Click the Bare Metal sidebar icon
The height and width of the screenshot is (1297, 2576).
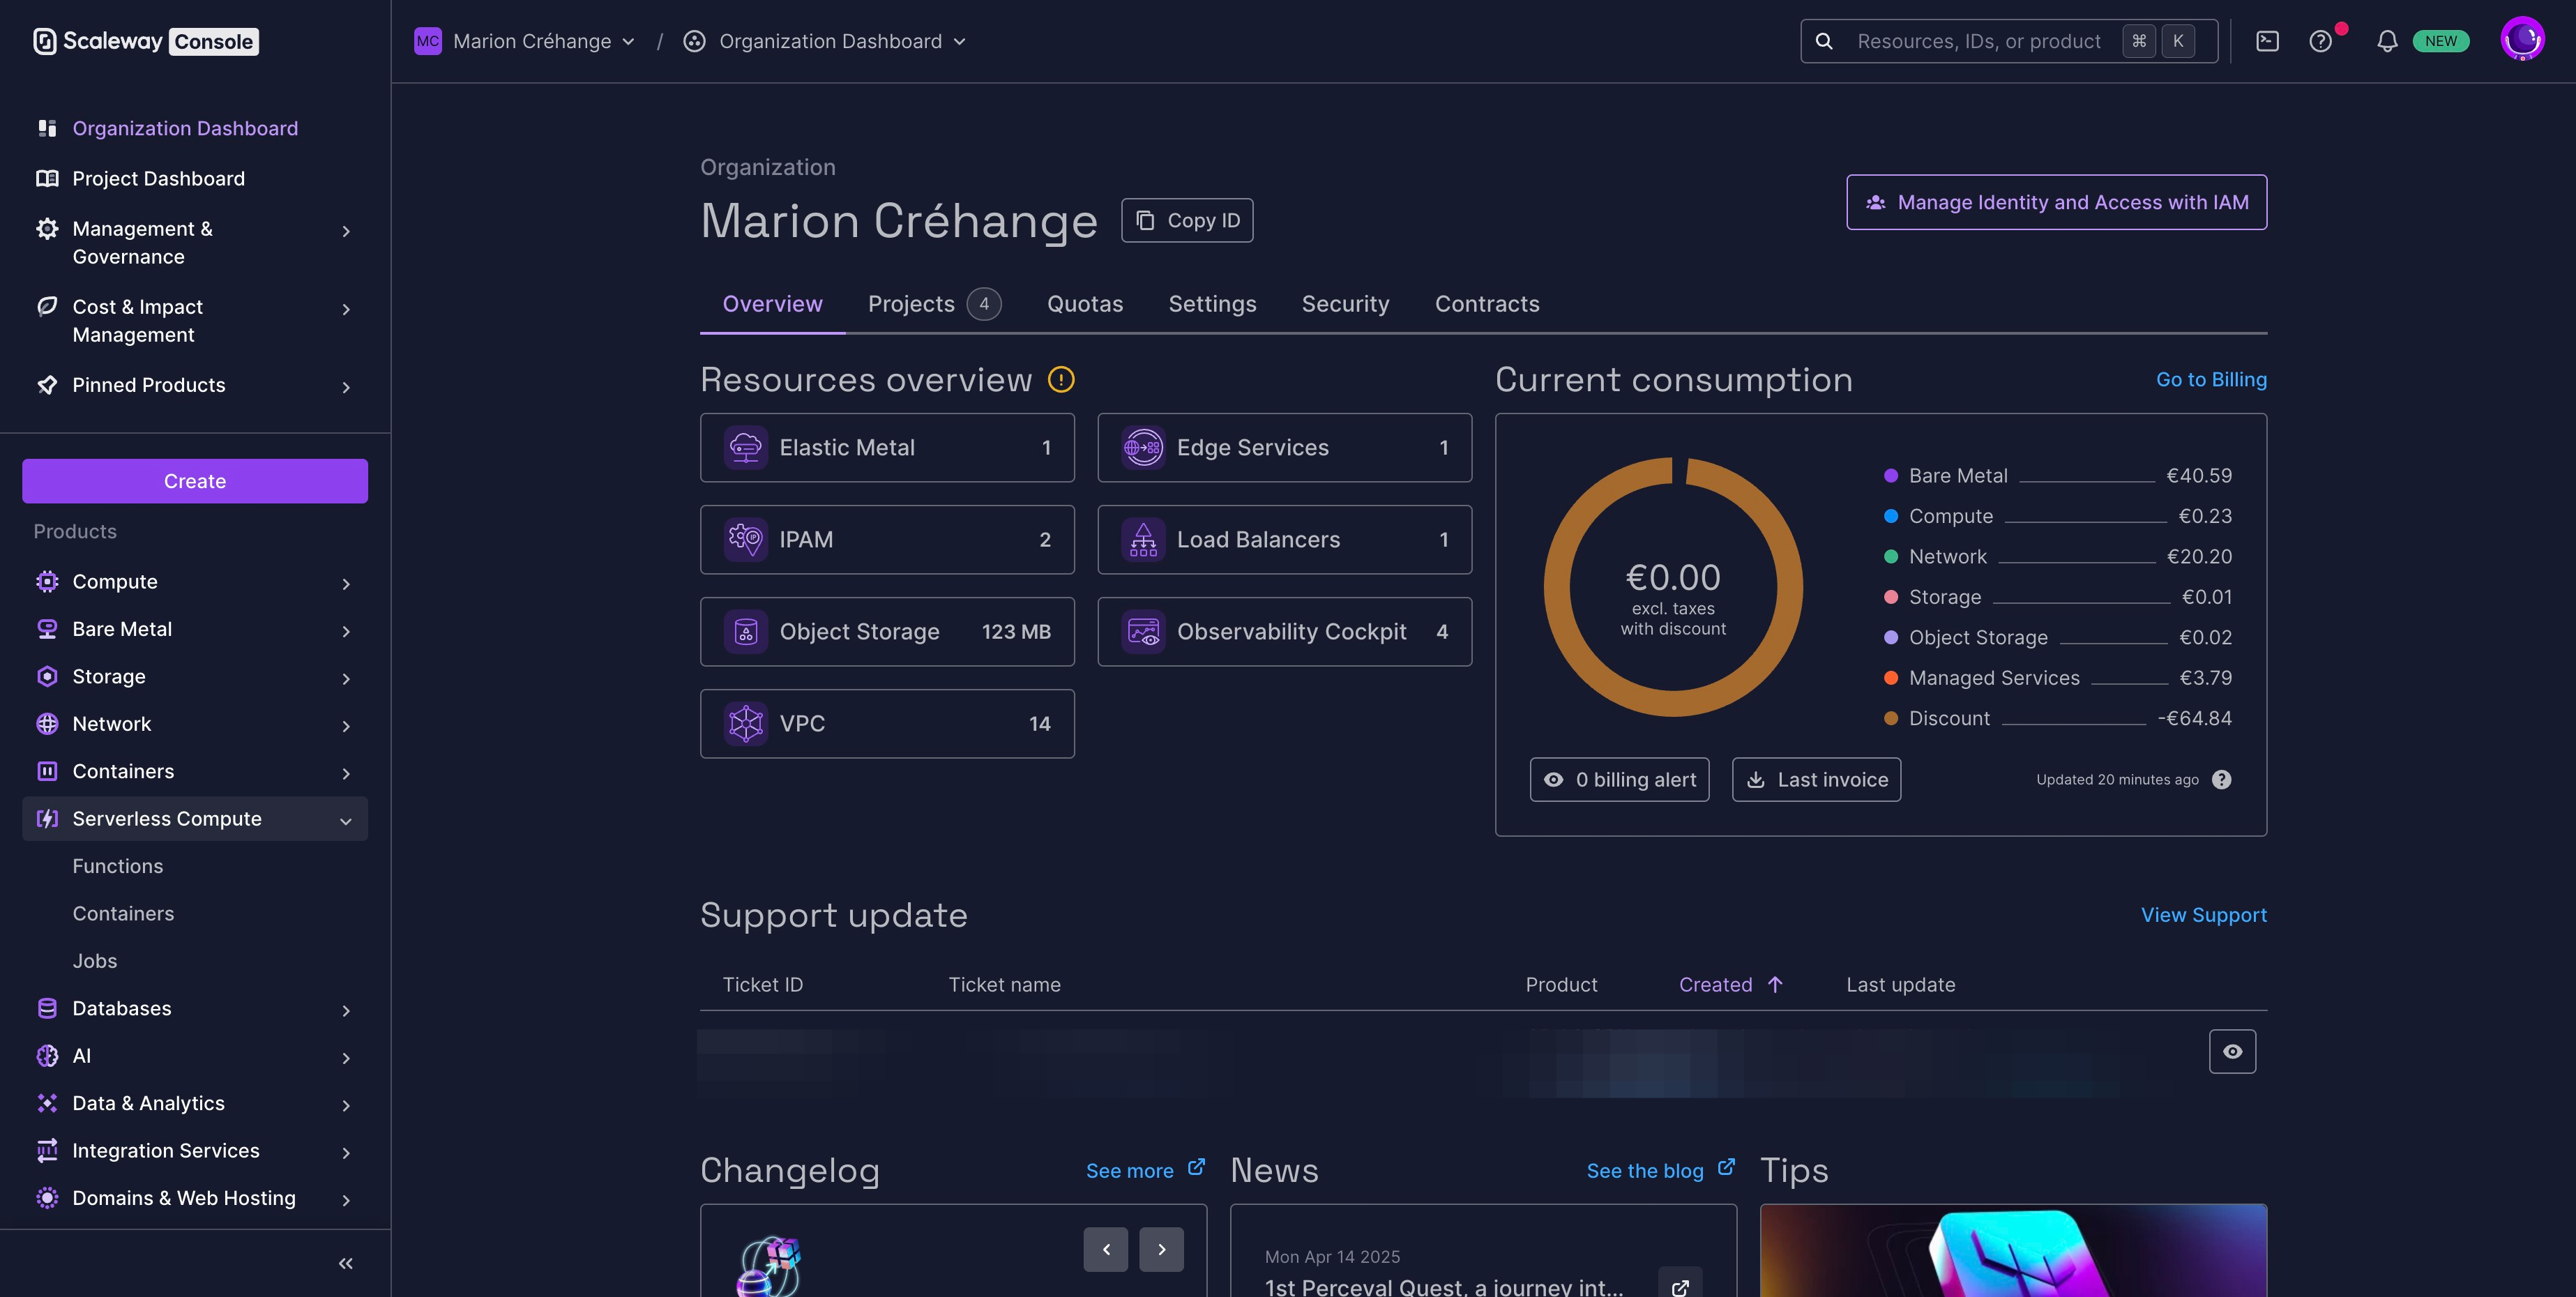click(46, 629)
